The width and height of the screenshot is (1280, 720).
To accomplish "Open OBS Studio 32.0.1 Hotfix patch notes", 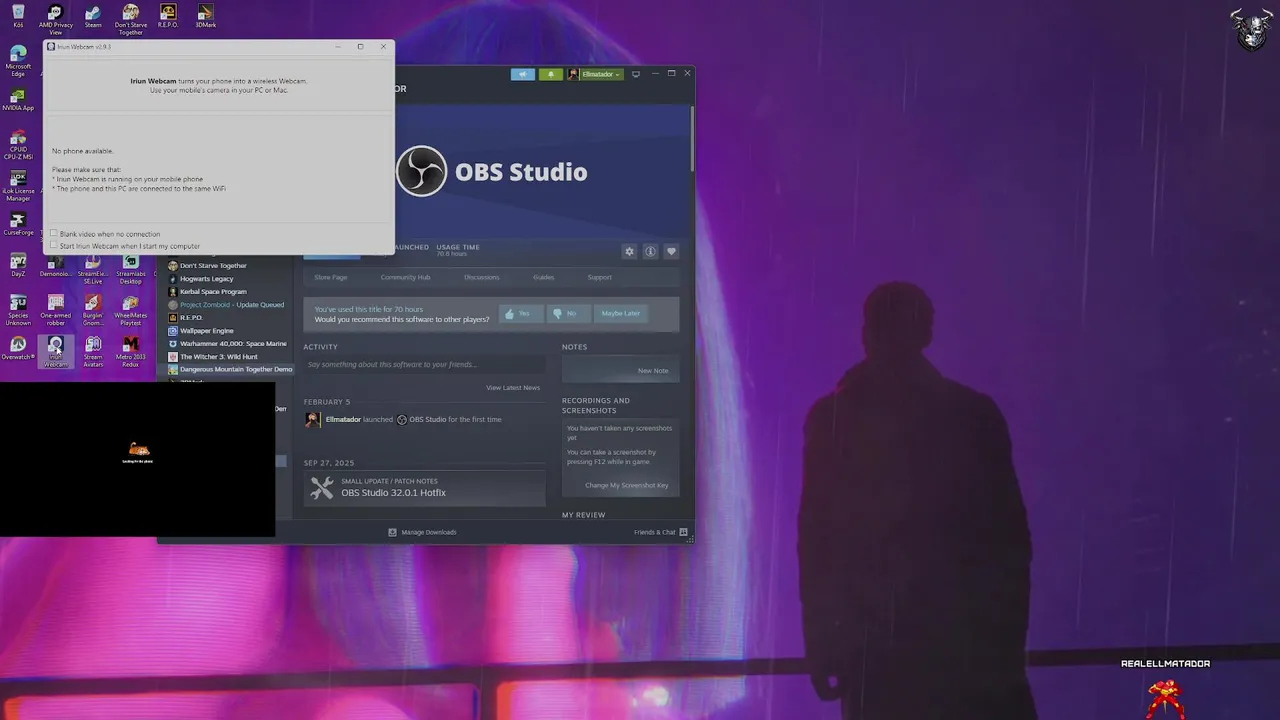I will pos(425,488).
